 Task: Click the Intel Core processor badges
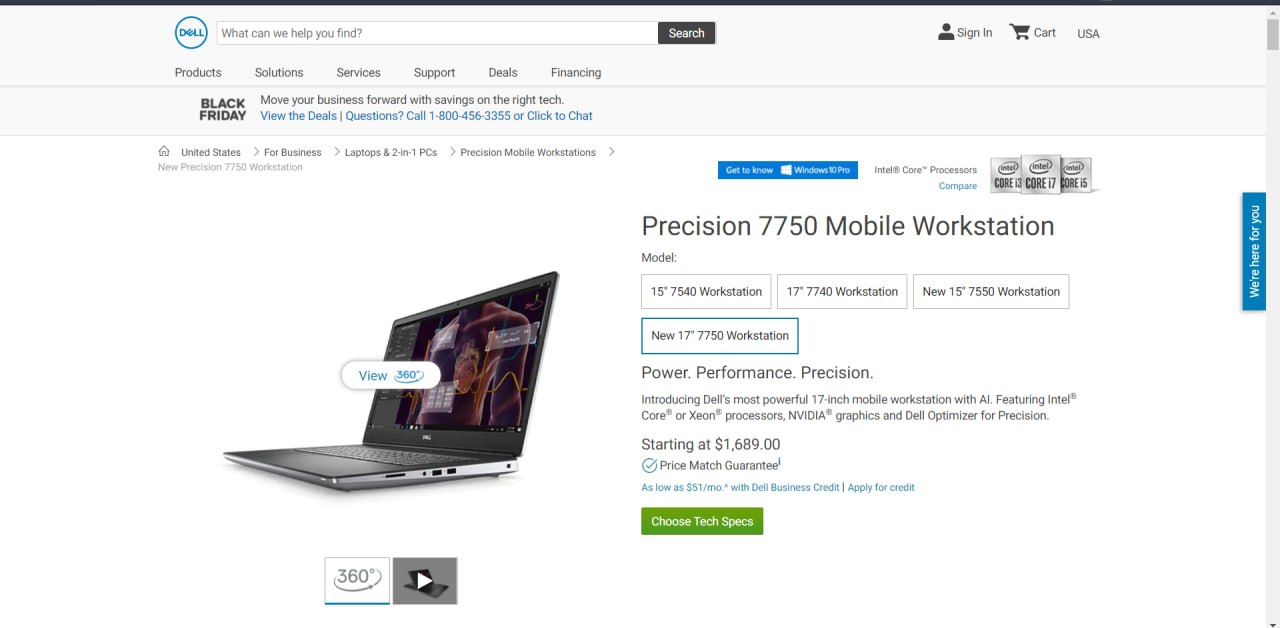coord(1042,174)
